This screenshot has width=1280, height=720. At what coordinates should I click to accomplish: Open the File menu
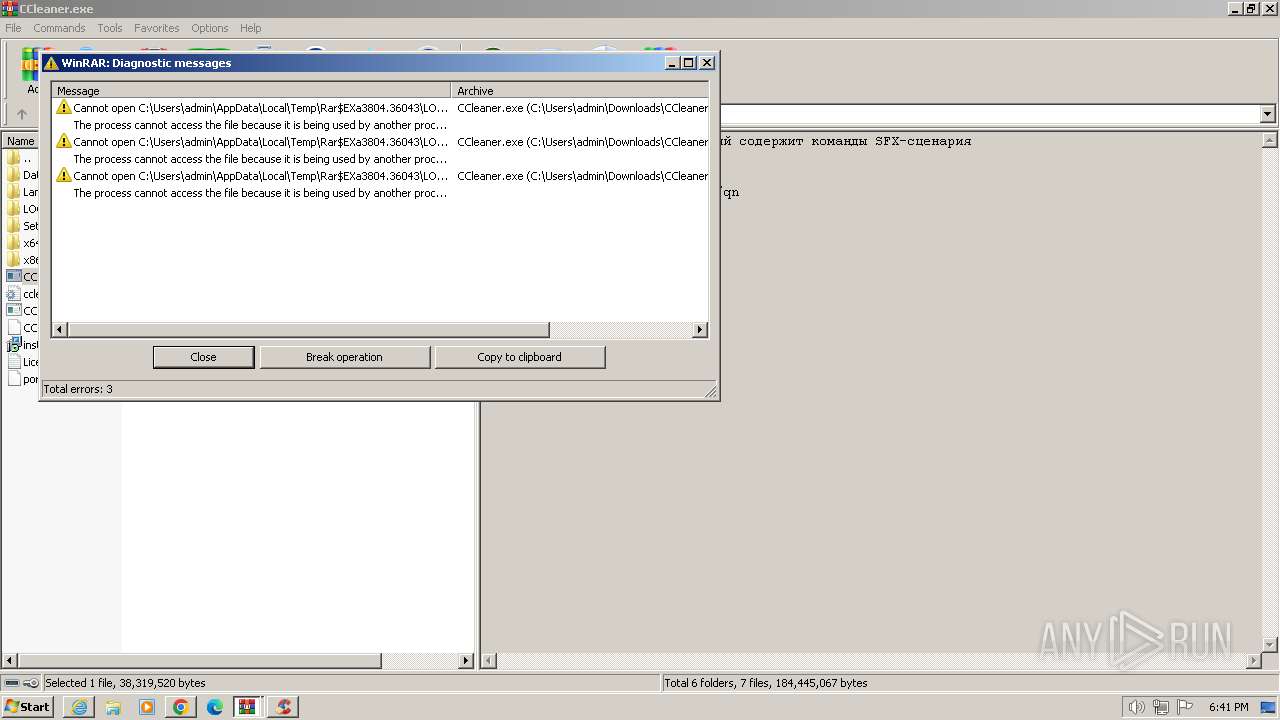coord(13,28)
